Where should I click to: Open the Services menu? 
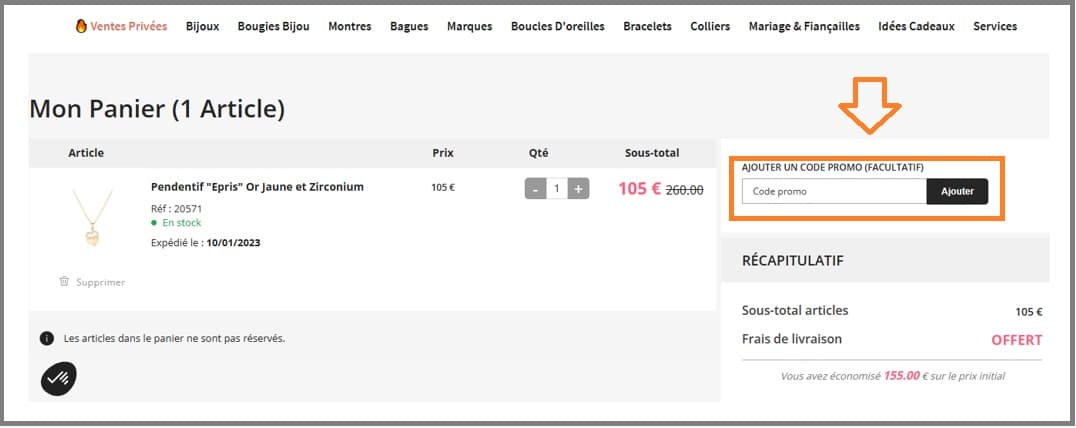(x=995, y=27)
